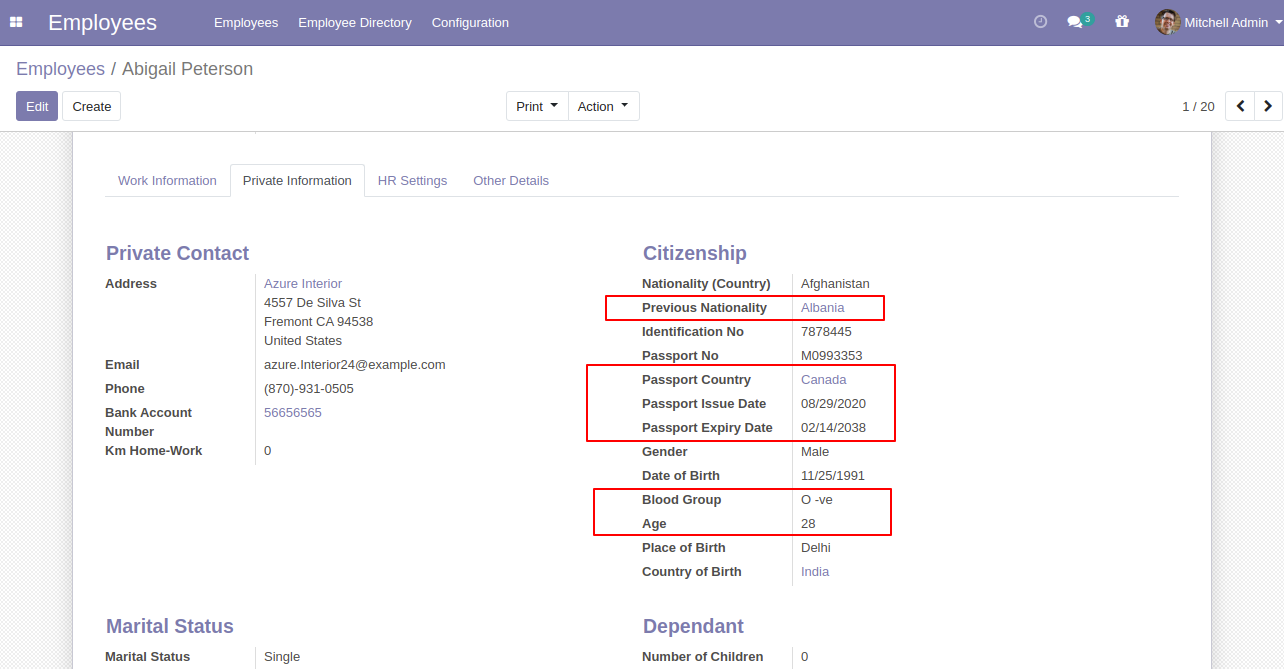1284x669 pixels.
Task: Open the apps grid menu icon
Action: pos(16,22)
